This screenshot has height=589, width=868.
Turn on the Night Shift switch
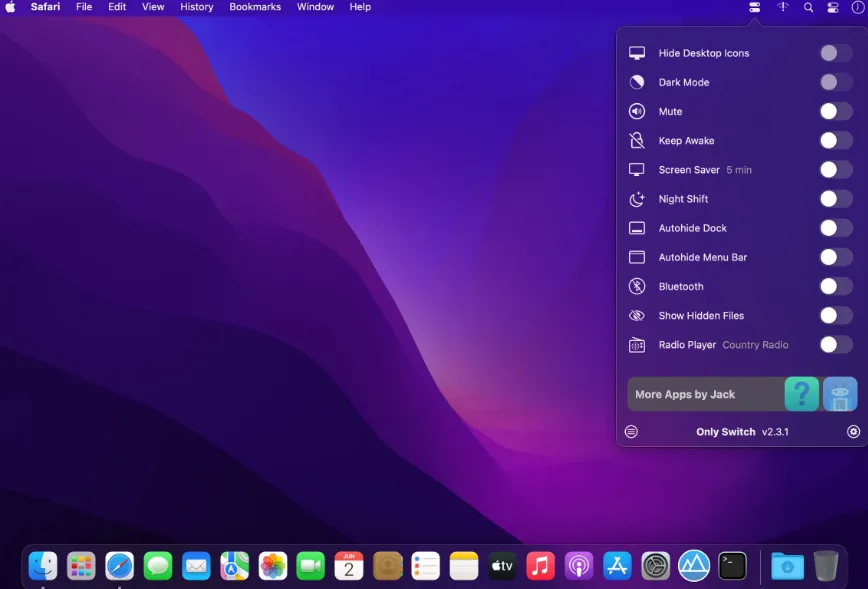pyautogui.click(x=836, y=199)
